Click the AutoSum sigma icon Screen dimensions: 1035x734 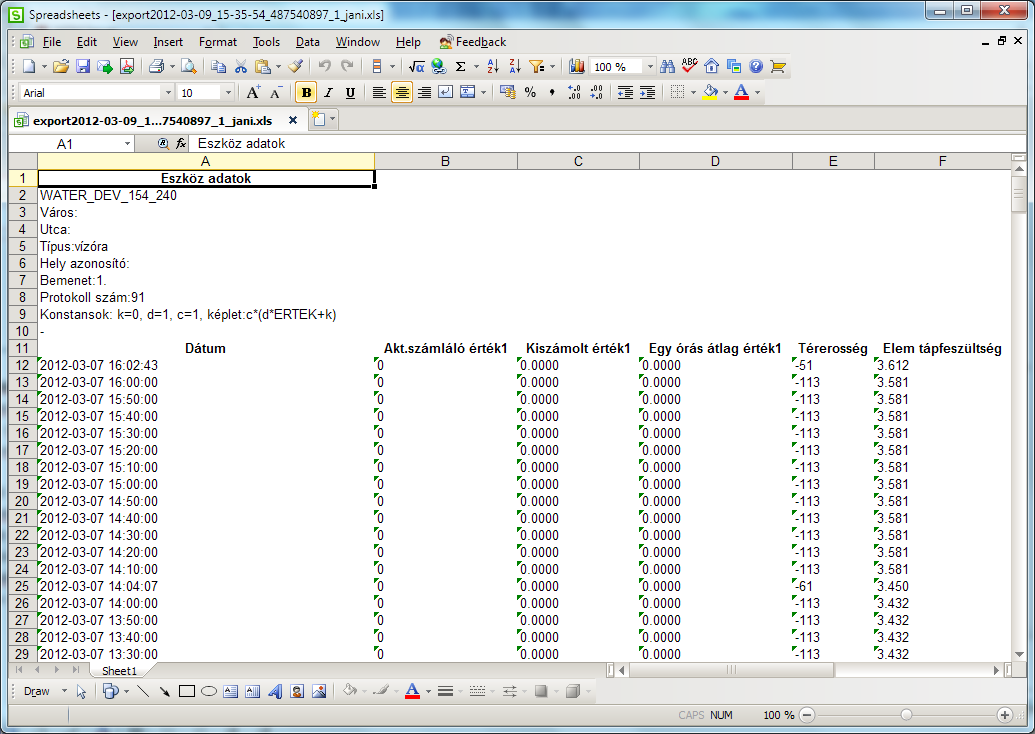point(461,66)
